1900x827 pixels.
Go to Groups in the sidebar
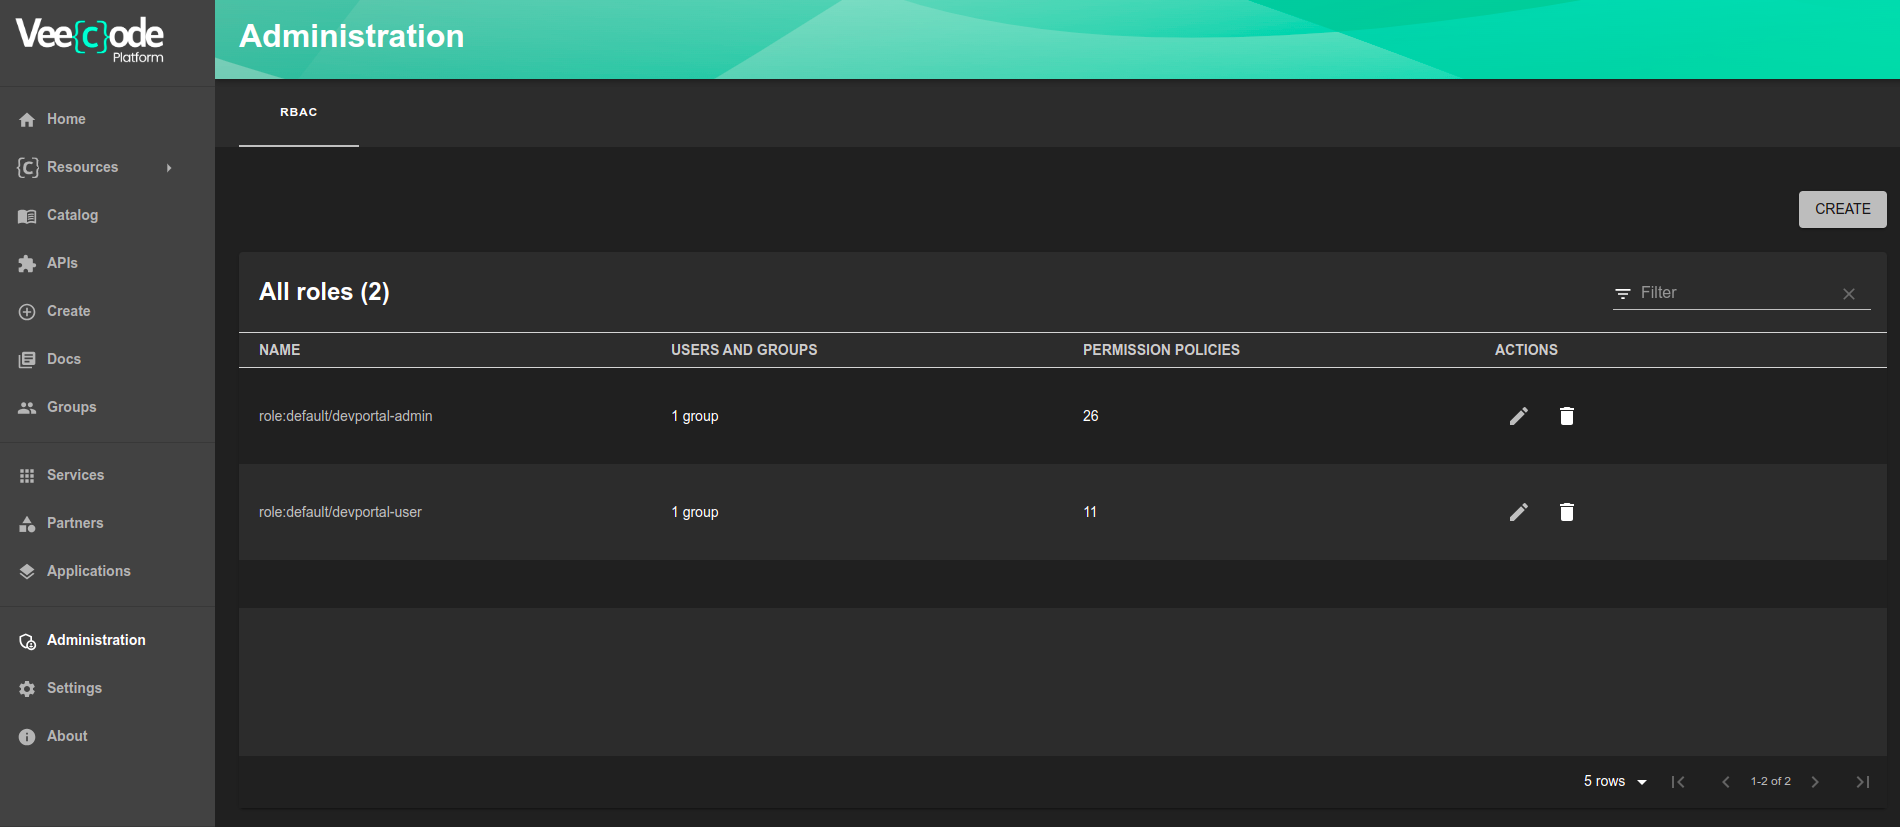[x=71, y=407]
